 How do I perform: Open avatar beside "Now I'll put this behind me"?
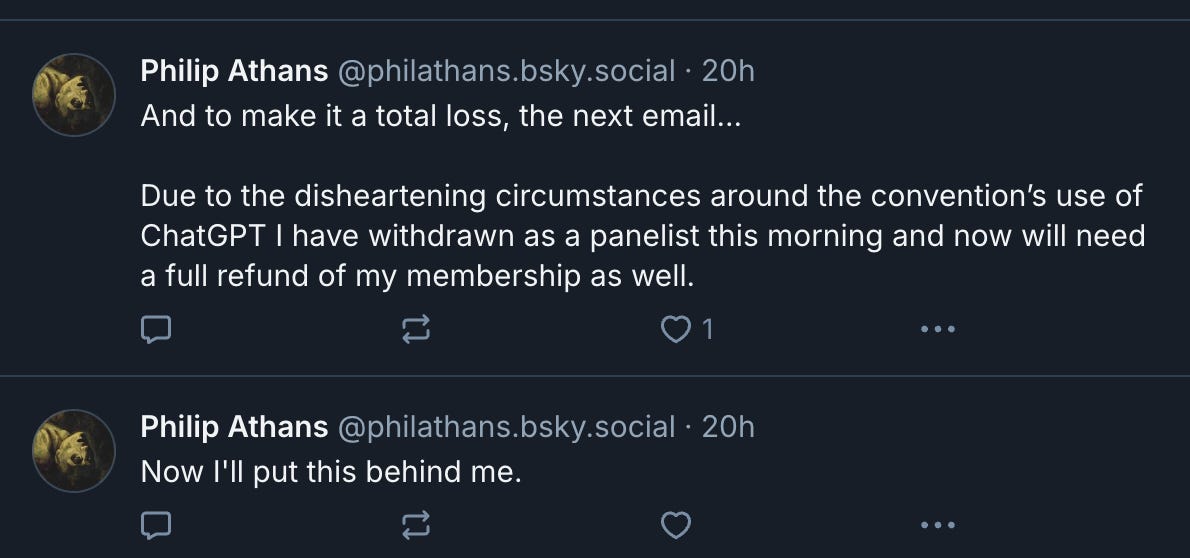pos(75,450)
